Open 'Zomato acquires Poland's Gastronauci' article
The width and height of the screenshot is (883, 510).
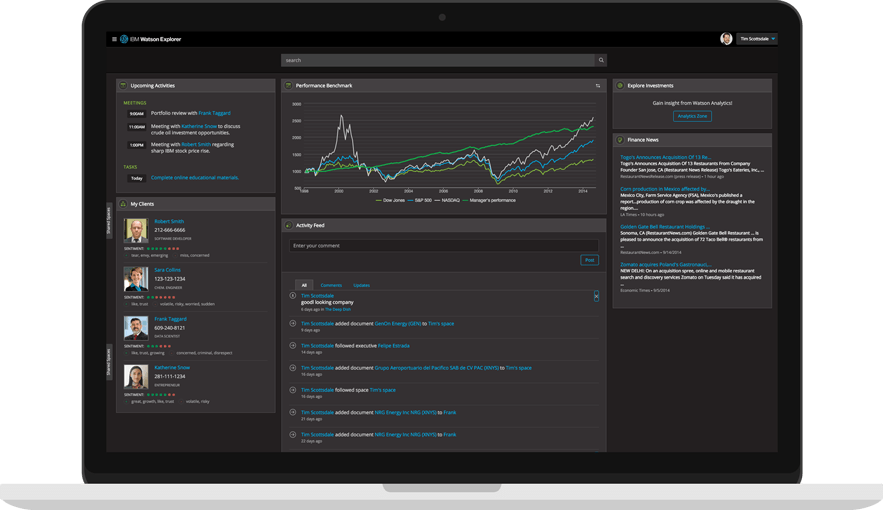coord(666,265)
